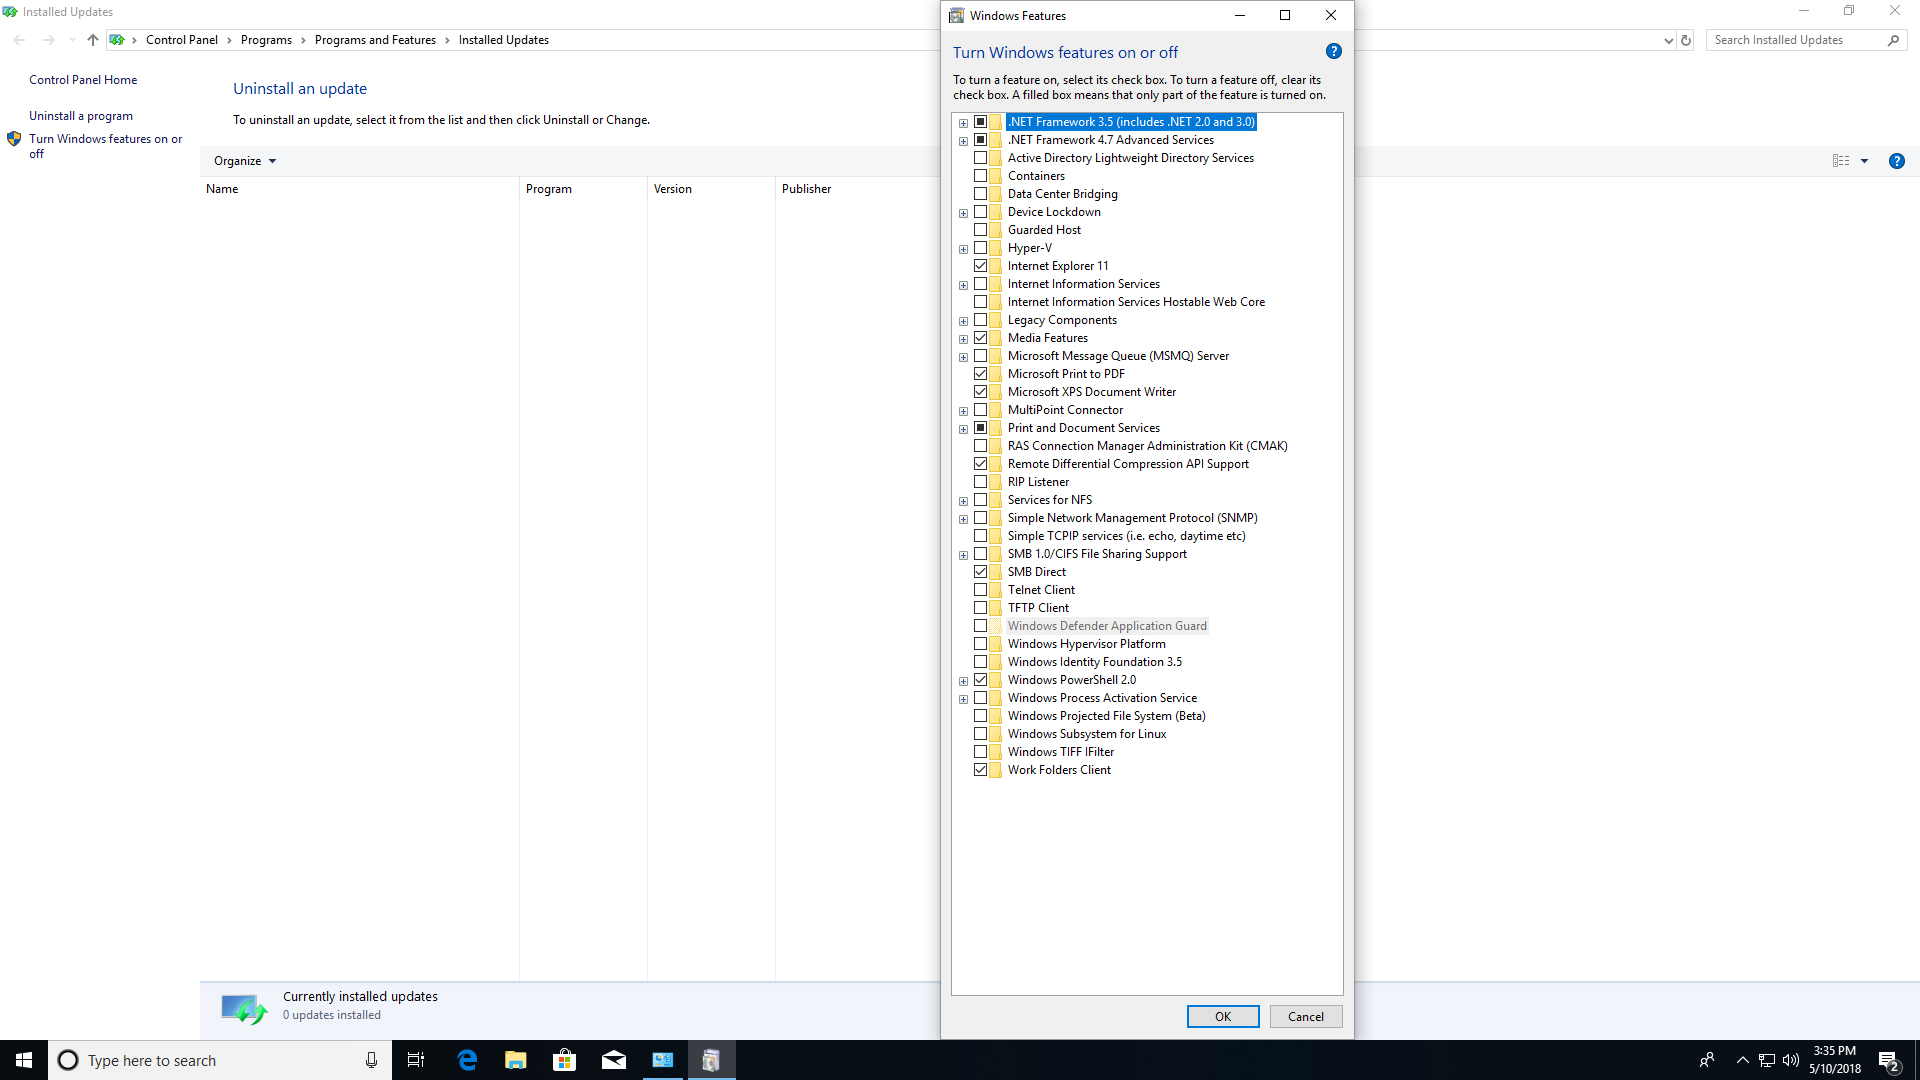The image size is (1920, 1080).
Task: Select Windows Identity Foundation 3.5 text
Action: (x=1094, y=662)
